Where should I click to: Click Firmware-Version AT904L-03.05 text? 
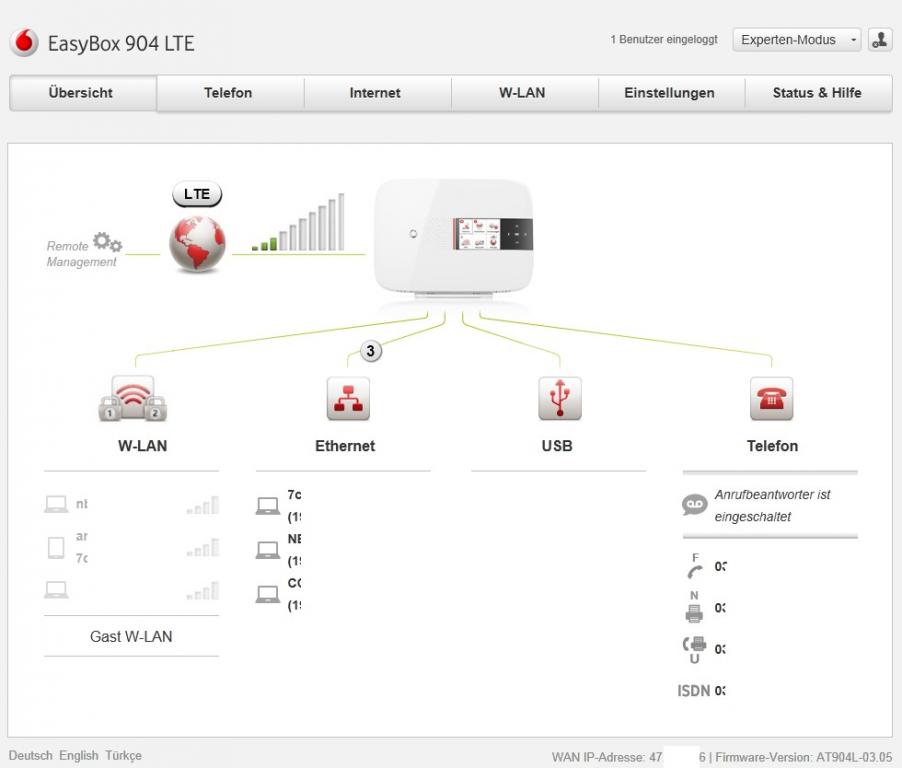(804, 757)
